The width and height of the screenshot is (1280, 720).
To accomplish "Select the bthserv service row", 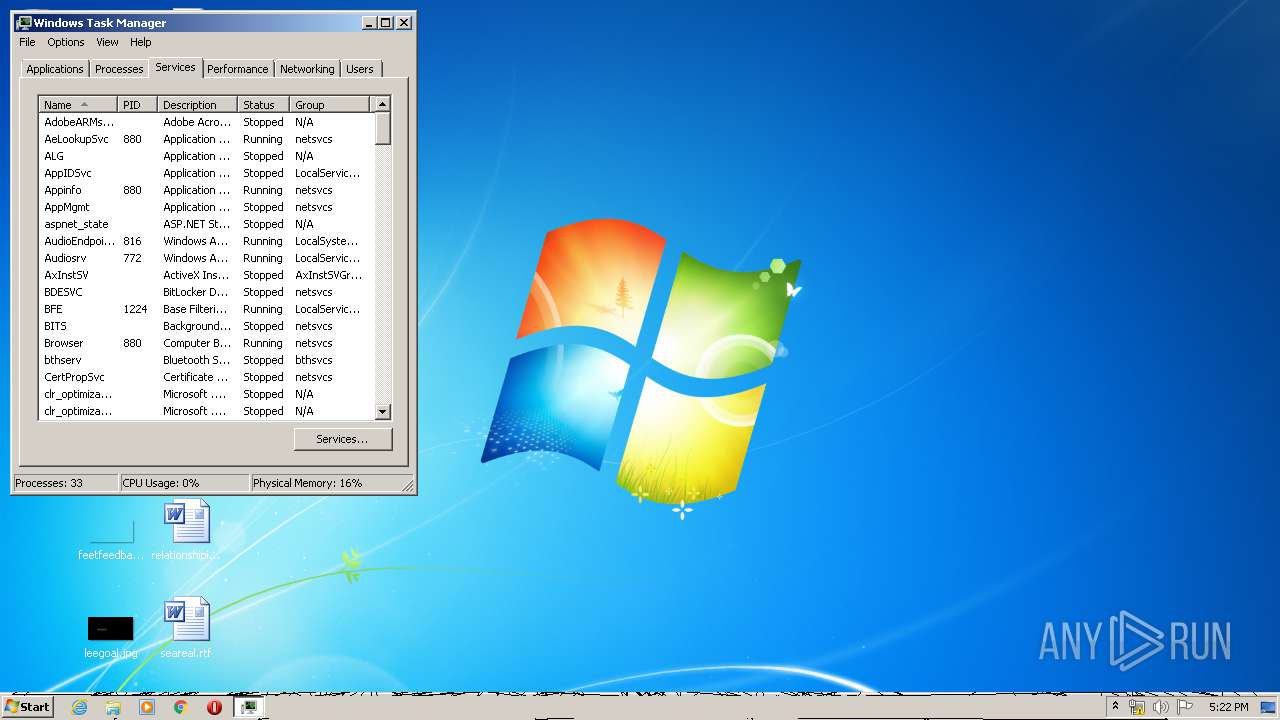I will tap(206, 360).
